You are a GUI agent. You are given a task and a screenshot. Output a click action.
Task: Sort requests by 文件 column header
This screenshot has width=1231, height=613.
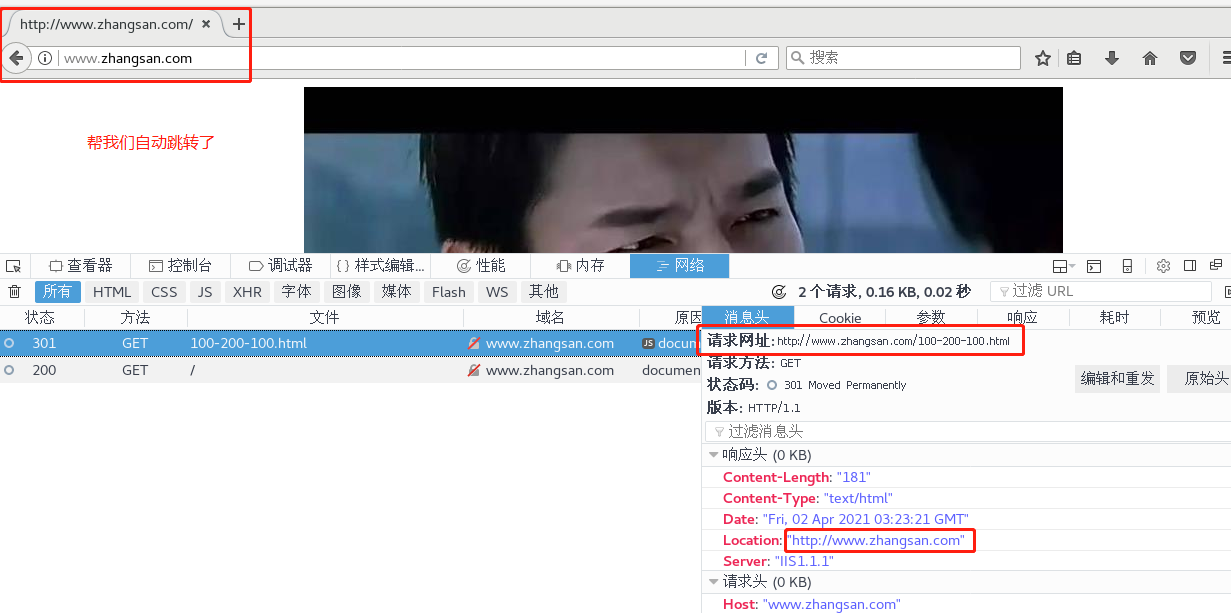(x=324, y=317)
